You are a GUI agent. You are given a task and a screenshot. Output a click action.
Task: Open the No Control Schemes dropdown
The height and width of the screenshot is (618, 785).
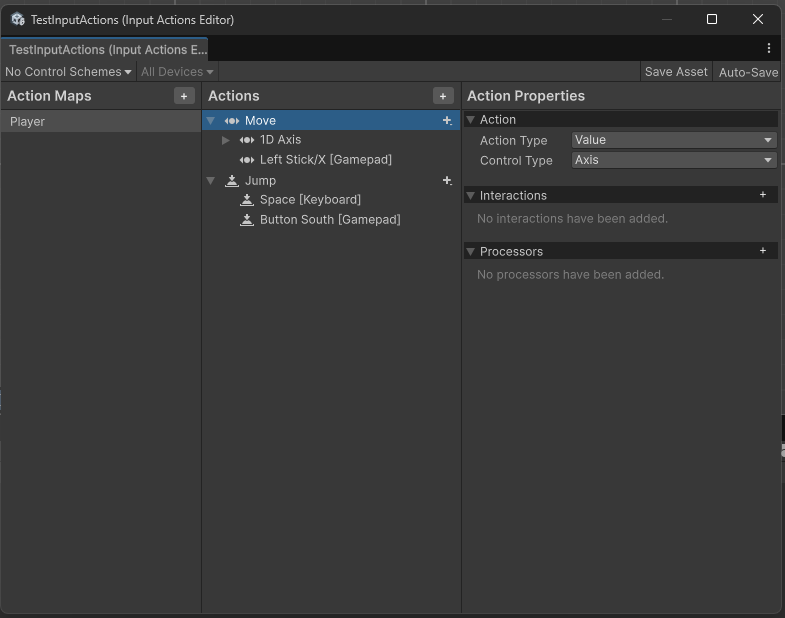(68, 72)
